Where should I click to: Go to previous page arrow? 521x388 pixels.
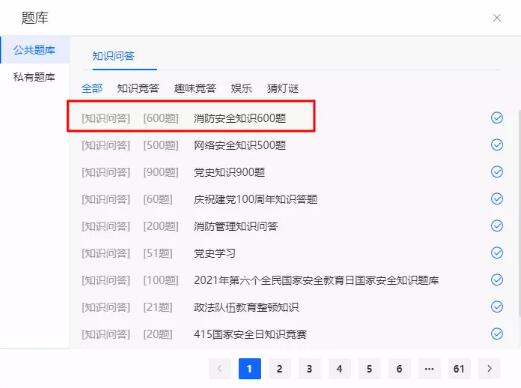[x=220, y=369]
